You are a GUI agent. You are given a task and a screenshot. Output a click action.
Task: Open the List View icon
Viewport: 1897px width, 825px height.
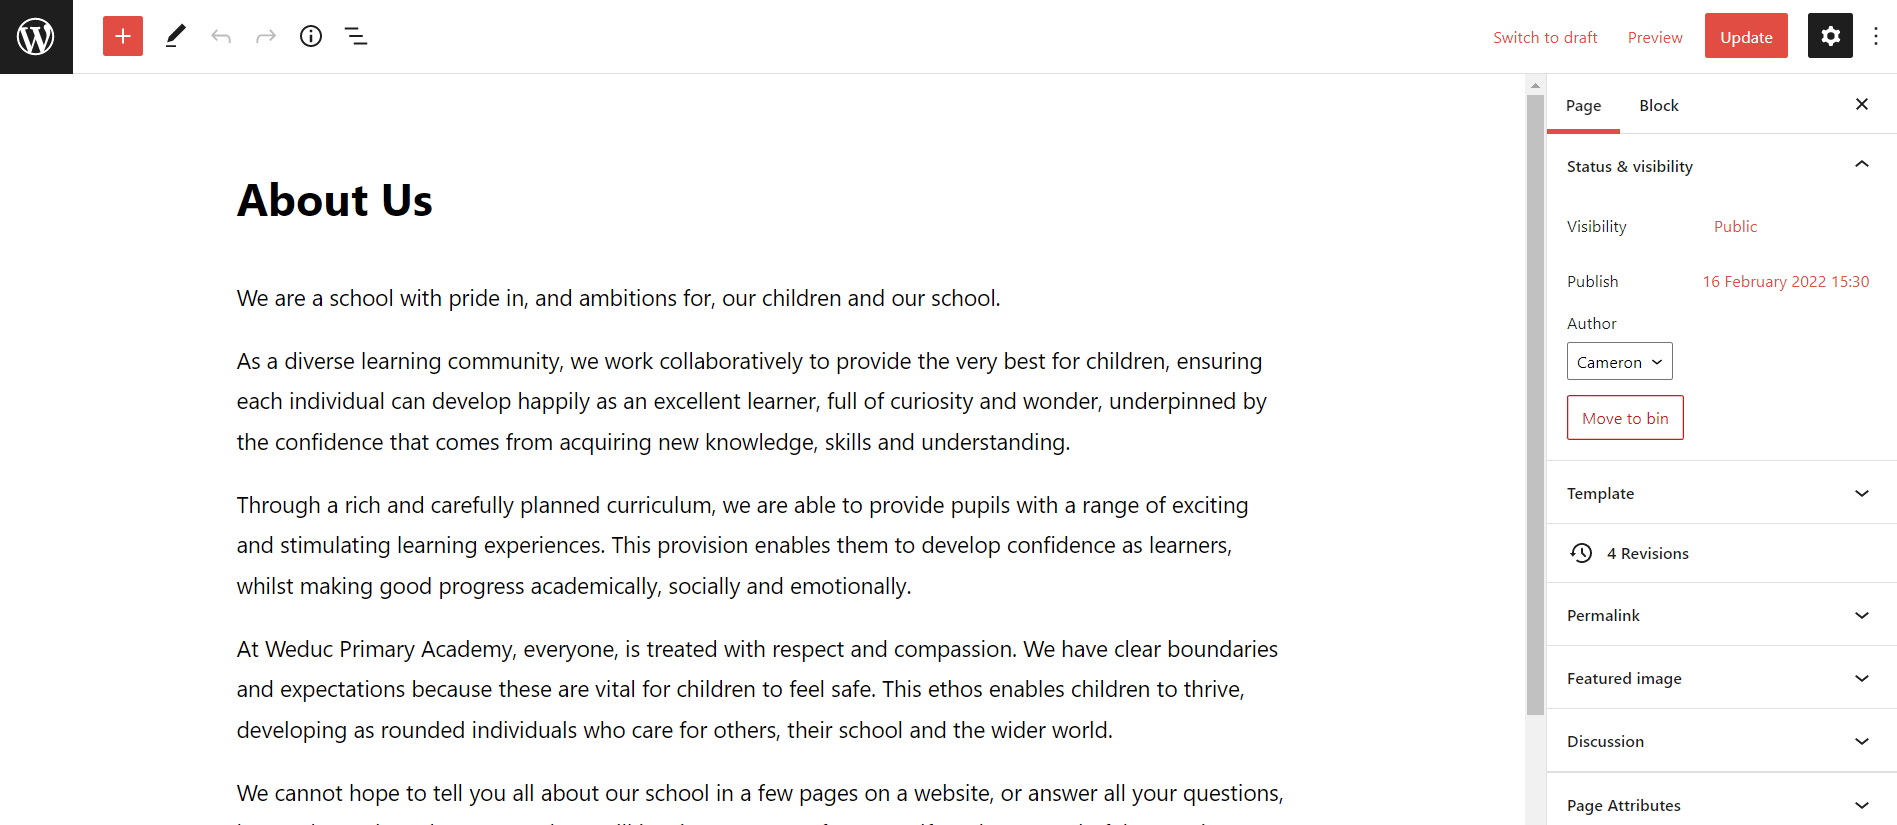tap(356, 37)
